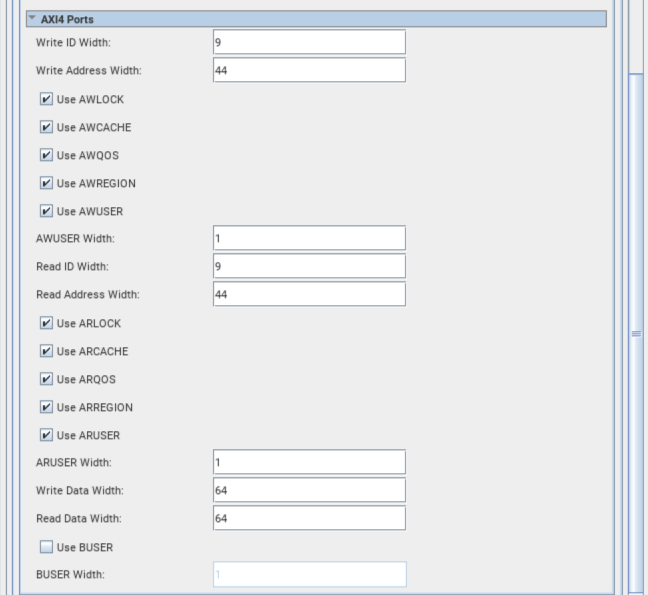
Task: Toggle the Use ARQOS checkbox
Action: coord(46,380)
